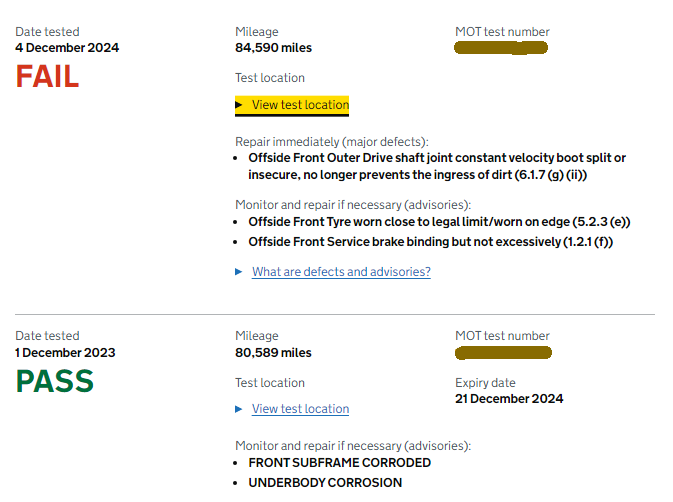
Task: Click the black triangle beside highlighted View test location
Action: coord(239,105)
